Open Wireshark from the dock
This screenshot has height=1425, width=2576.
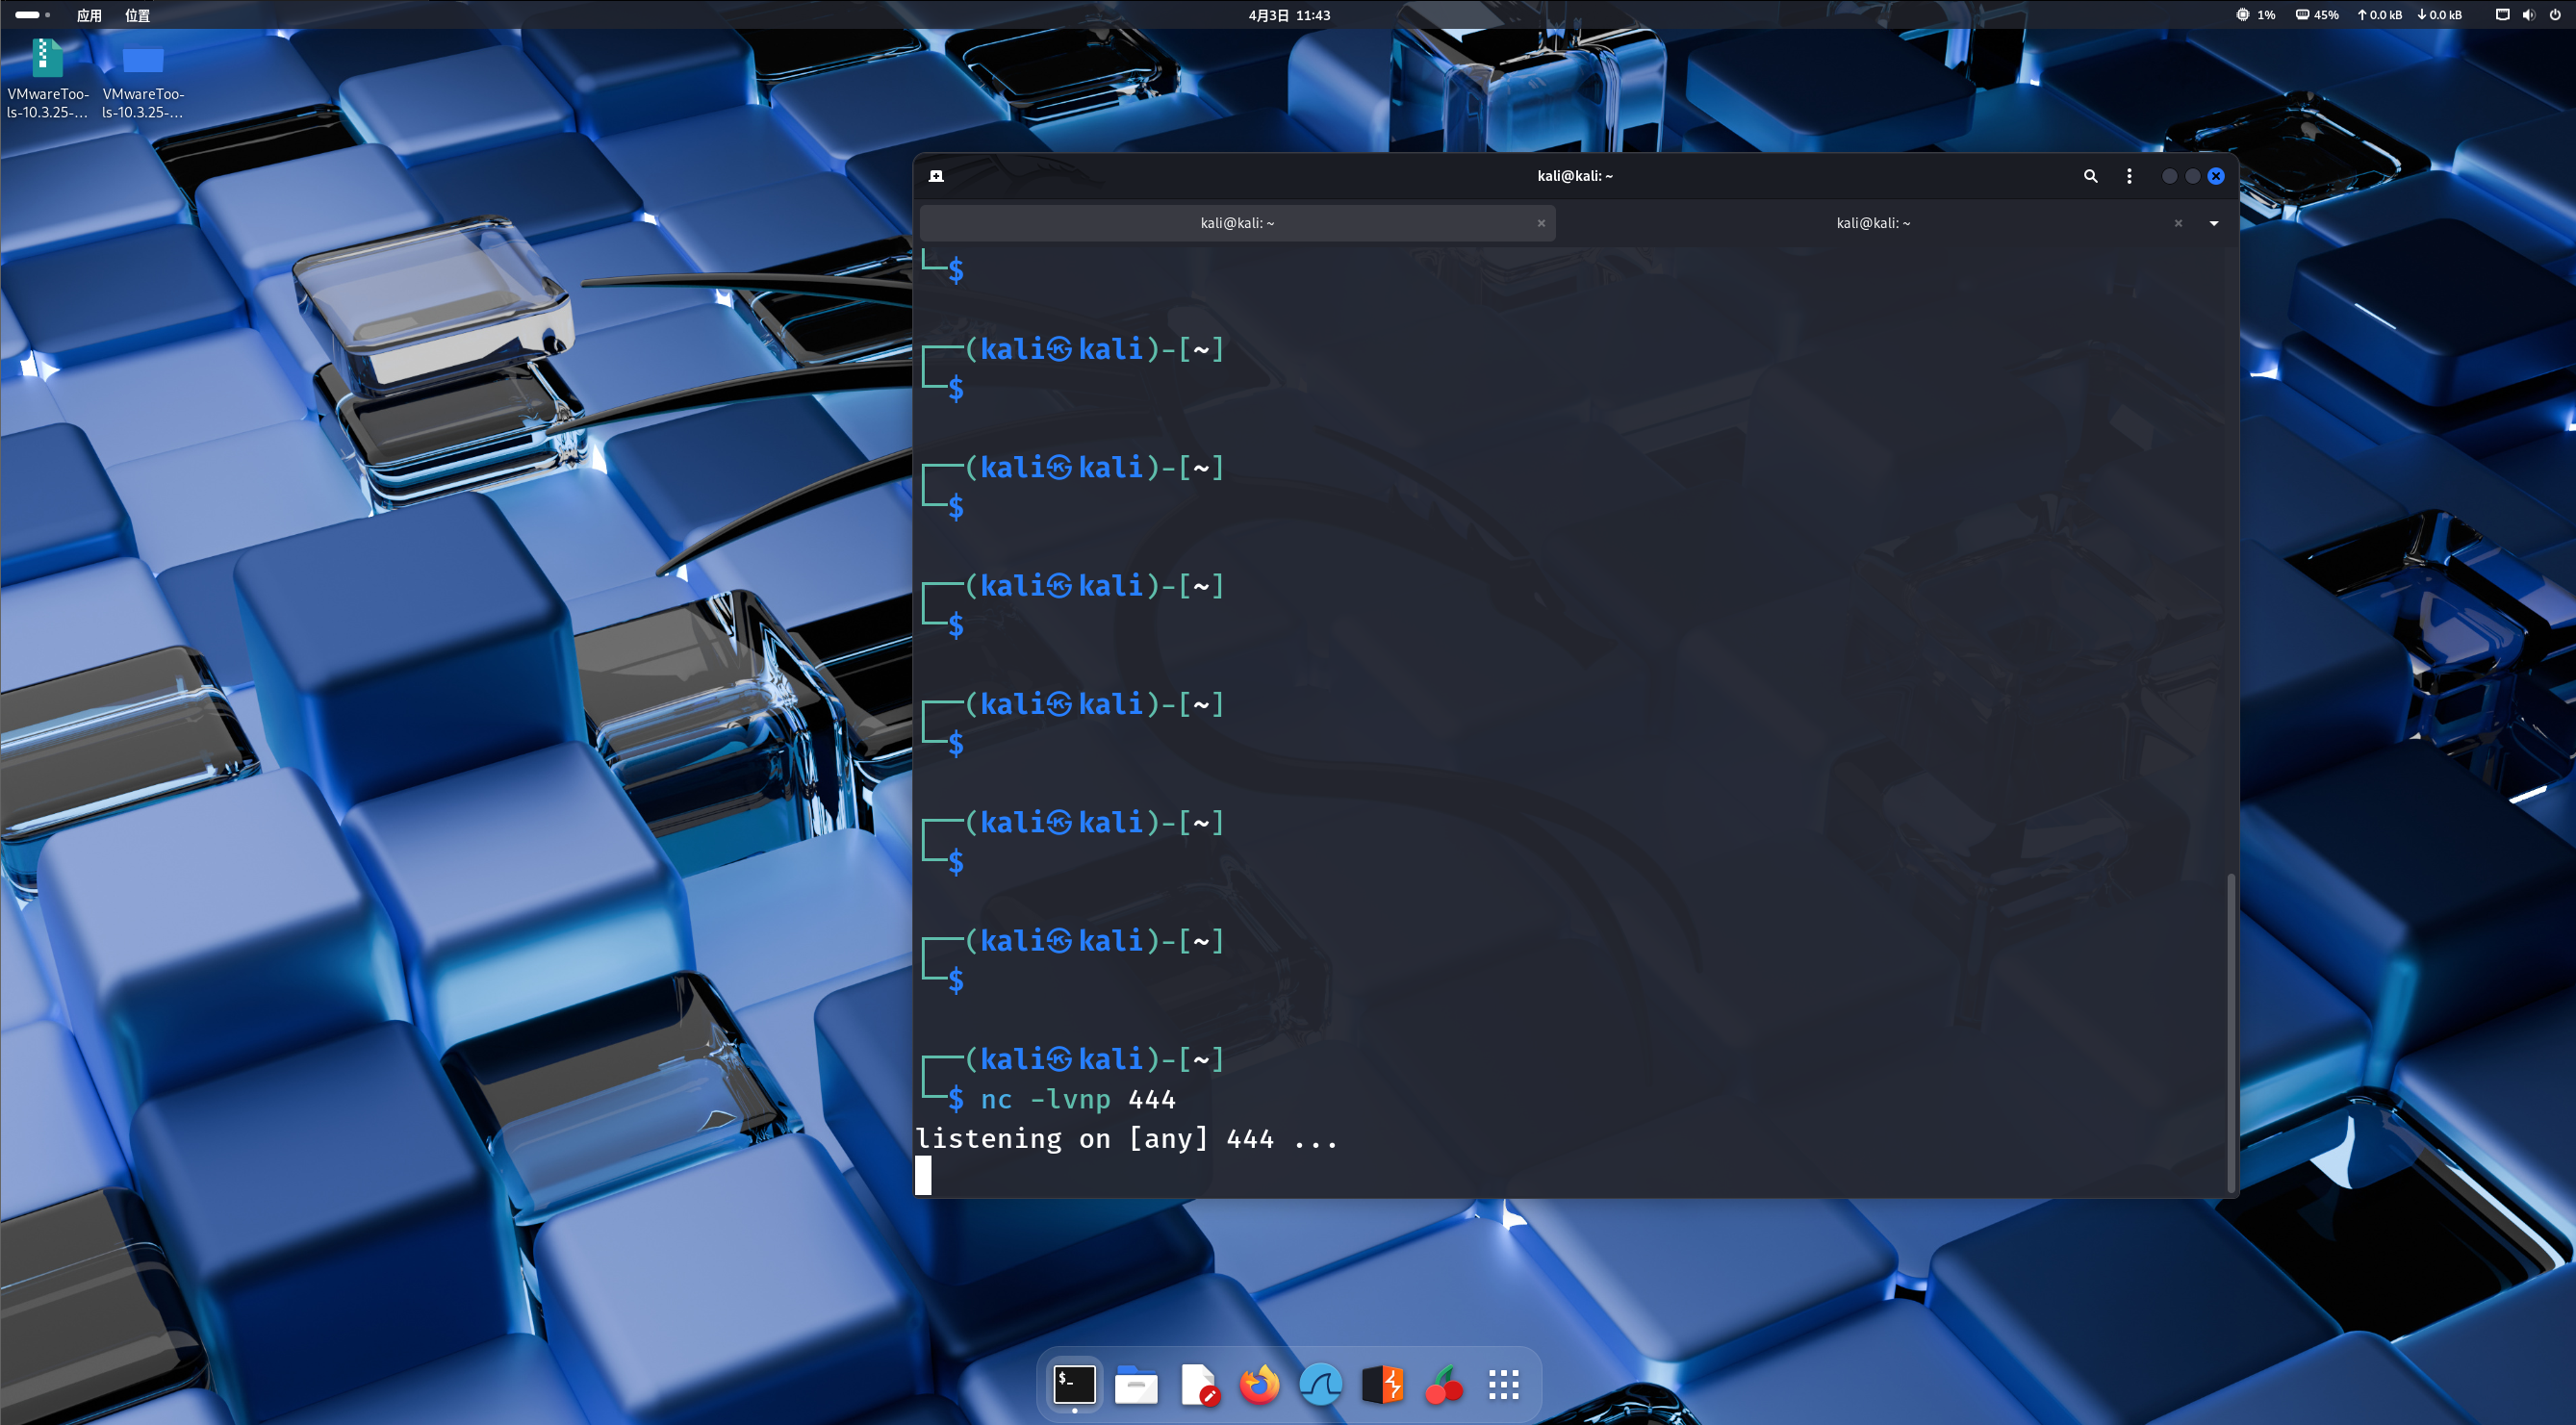pyautogui.click(x=1320, y=1385)
